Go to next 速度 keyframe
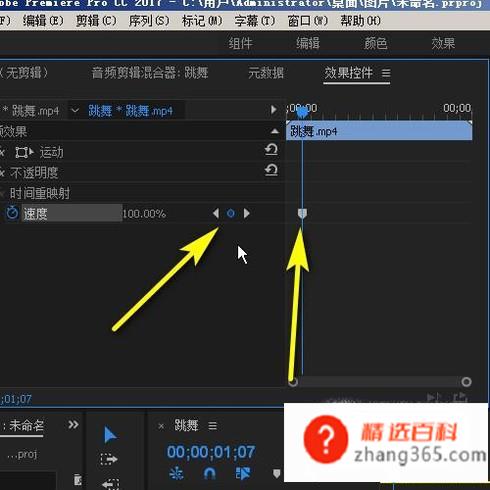The width and height of the screenshot is (490, 490). pos(246,213)
